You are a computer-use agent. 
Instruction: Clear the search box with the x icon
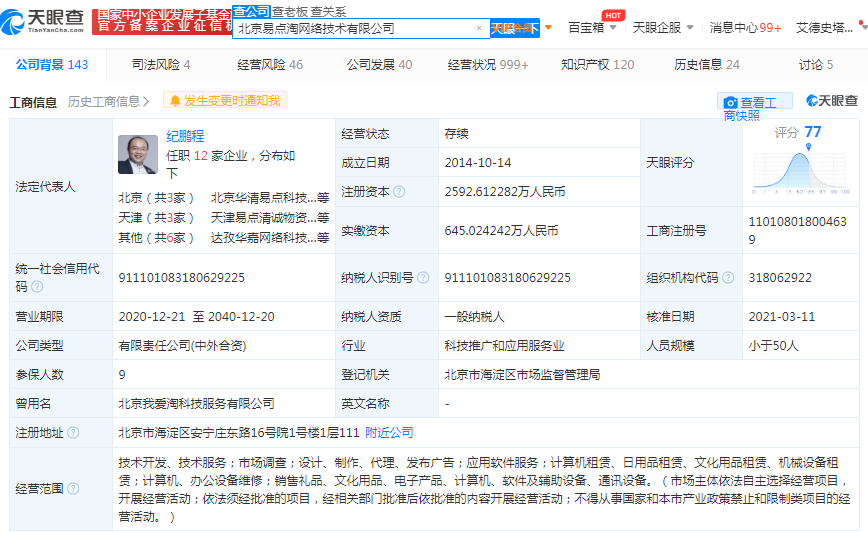479,28
